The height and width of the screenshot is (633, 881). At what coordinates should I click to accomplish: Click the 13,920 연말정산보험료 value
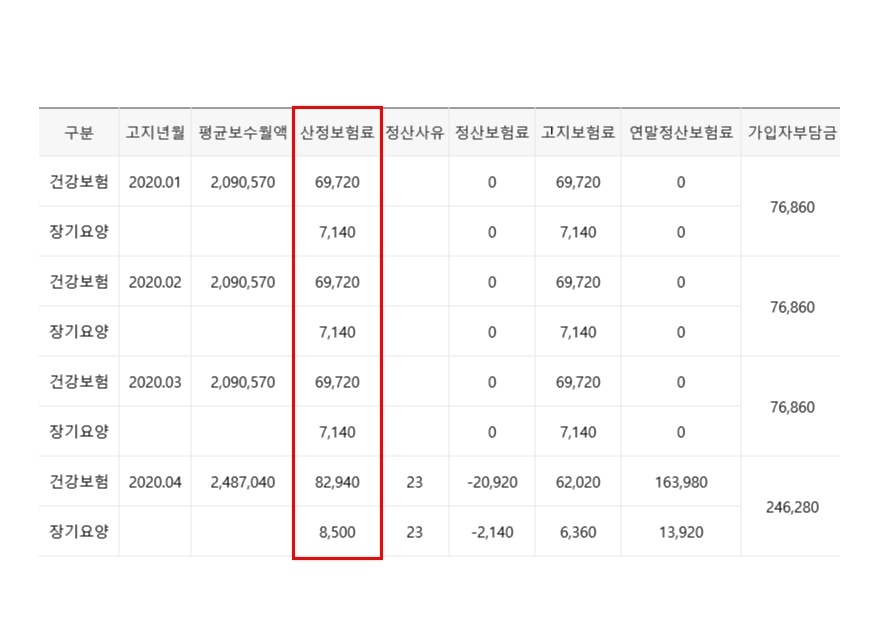tap(681, 532)
